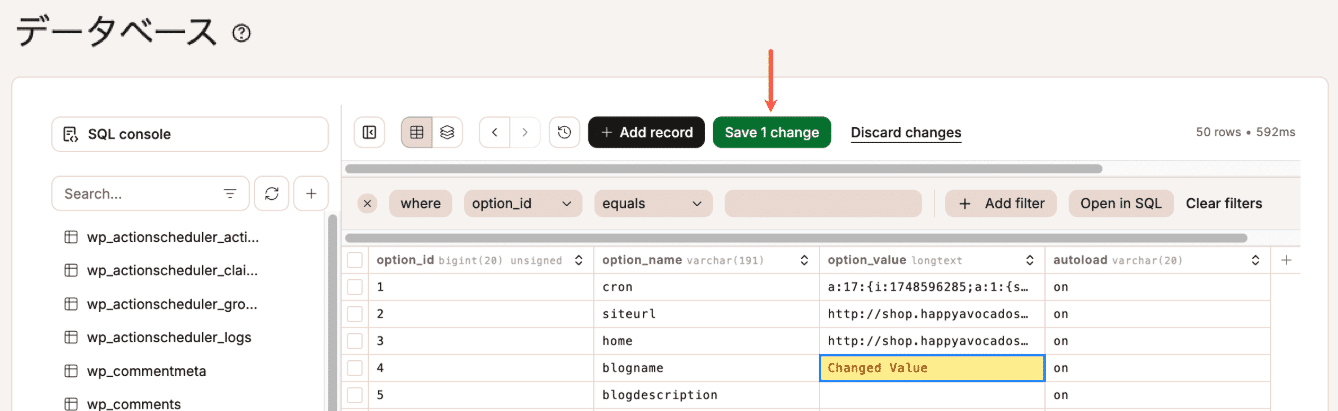Switch to stacked layers view
Screen dimensions: 1338x411
(448, 132)
